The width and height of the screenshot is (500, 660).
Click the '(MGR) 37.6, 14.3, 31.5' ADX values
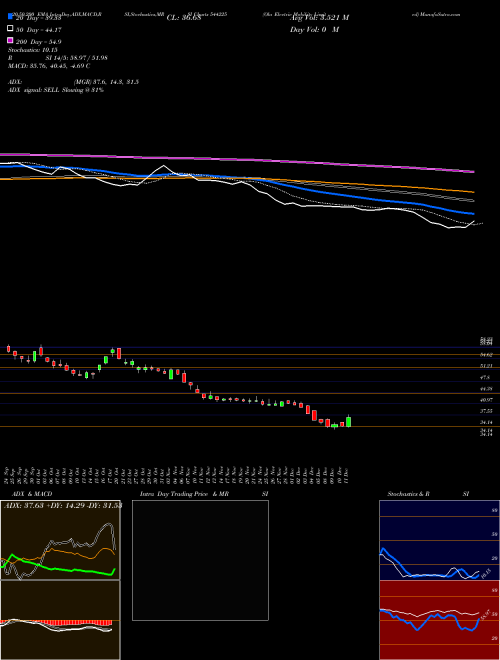tap(106, 82)
